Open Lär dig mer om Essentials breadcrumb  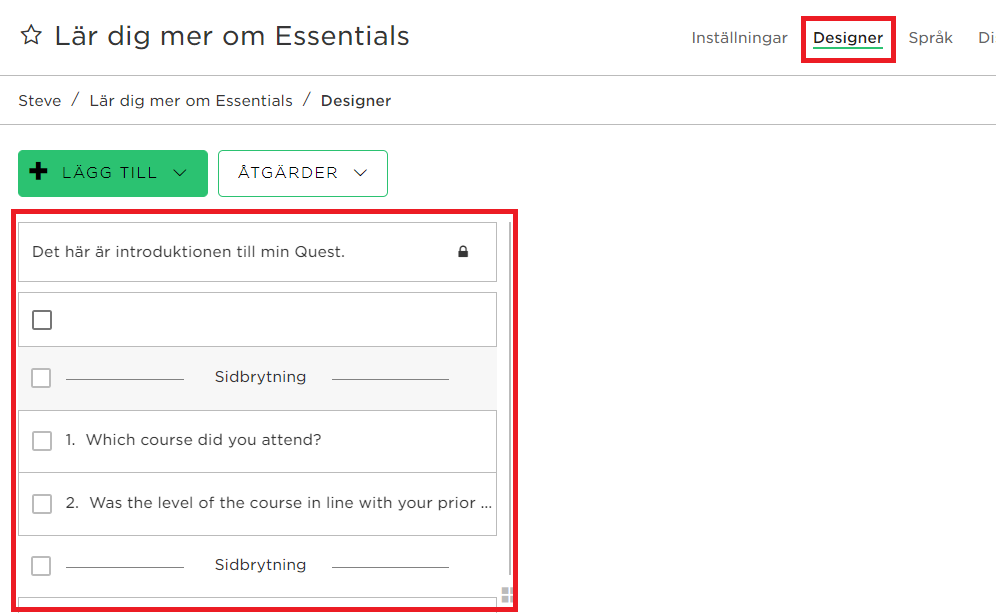pos(191,101)
